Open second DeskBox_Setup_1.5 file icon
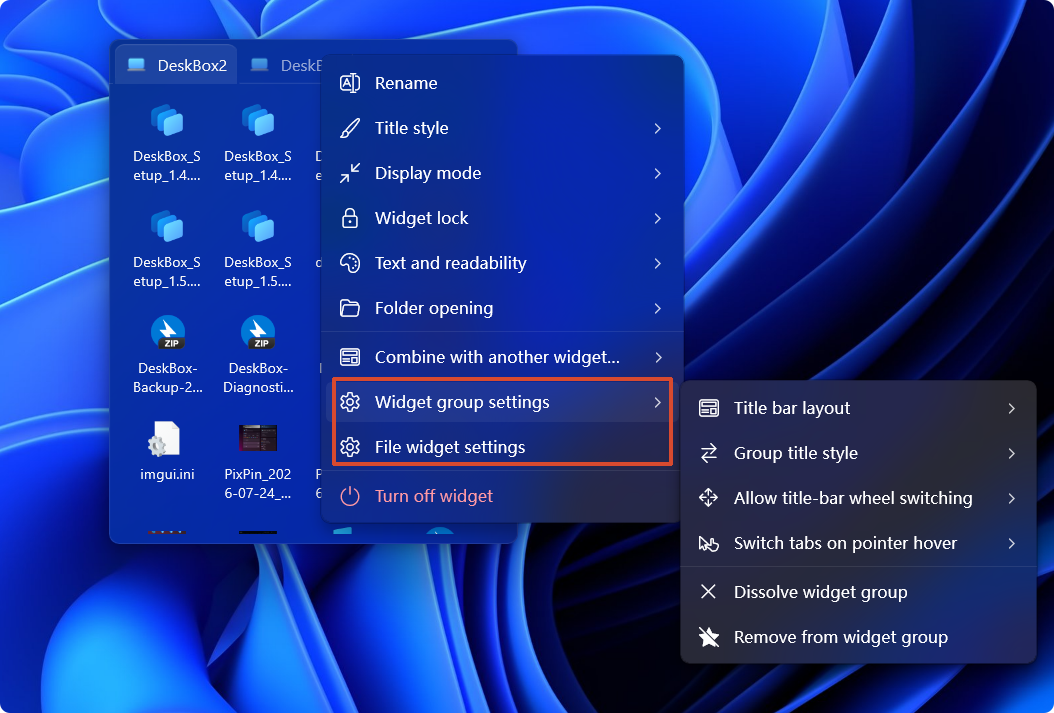Image resolution: width=1054 pixels, height=713 pixels. pos(258,227)
